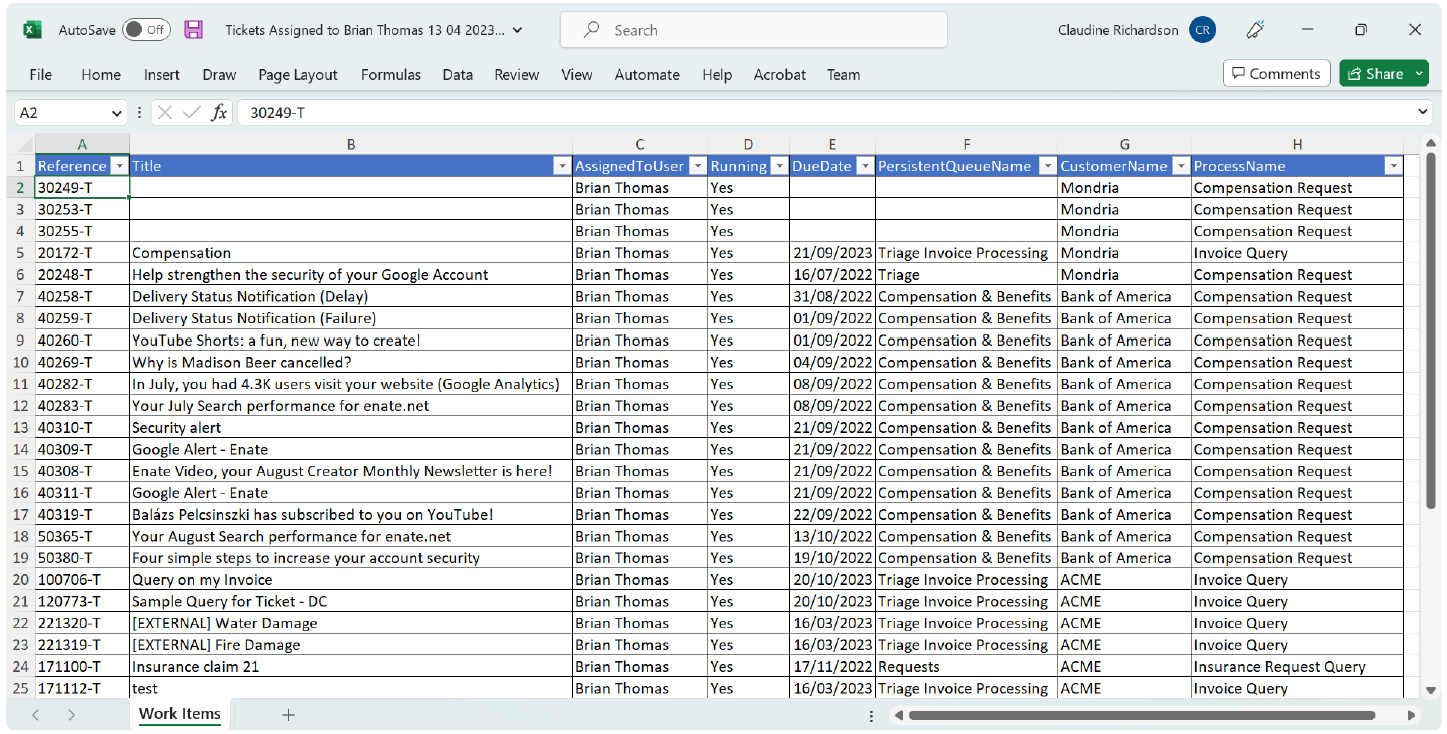1447x734 pixels.
Task: Click the Save floppy disk icon
Action: click(193, 30)
